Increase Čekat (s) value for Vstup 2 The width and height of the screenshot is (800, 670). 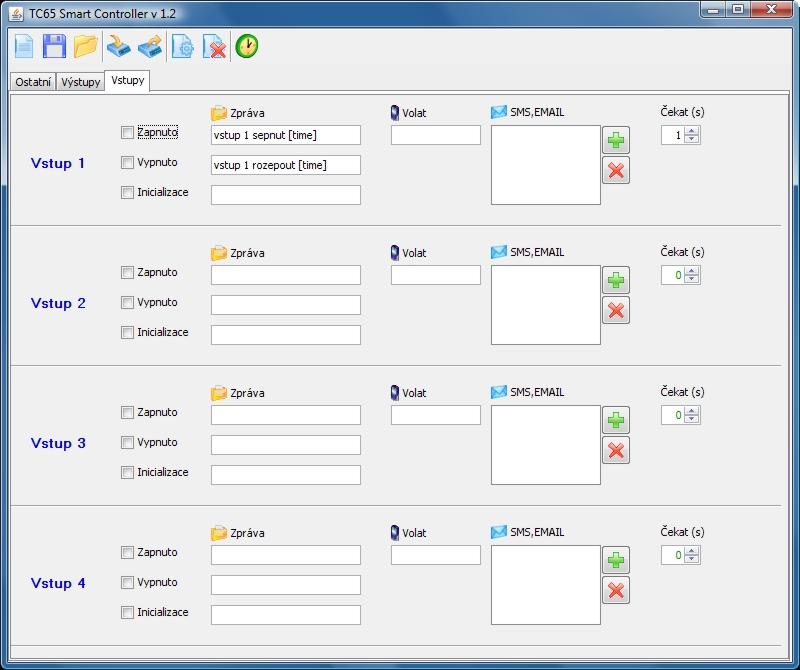[x=692, y=271]
